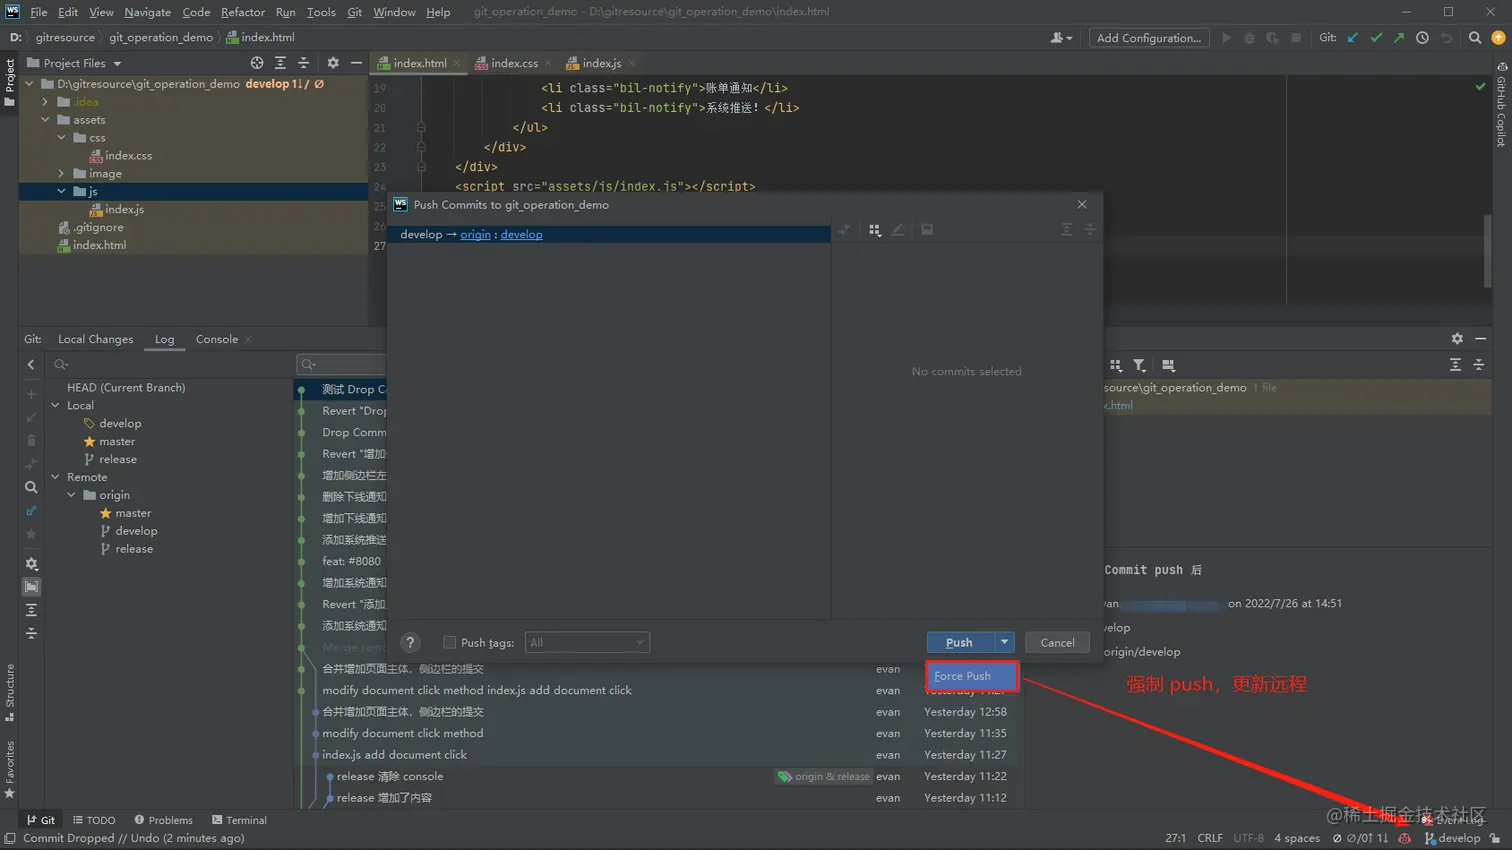This screenshot has height=850, width=1512.
Task: Open Git tool window settings gear
Action: pyautogui.click(x=1457, y=339)
